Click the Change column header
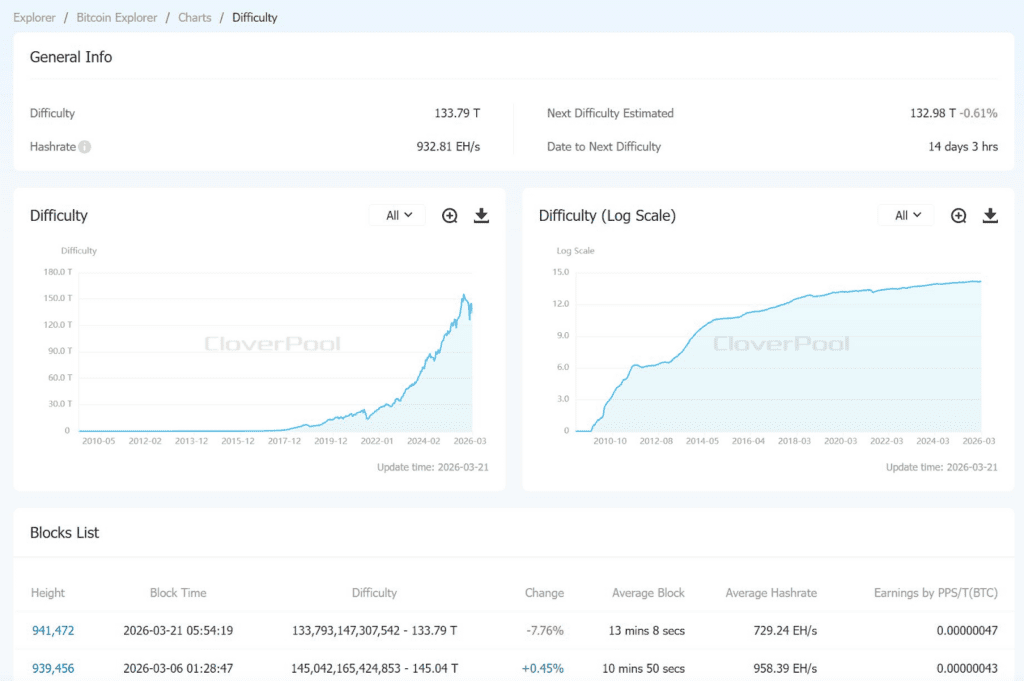 tap(544, 593)
